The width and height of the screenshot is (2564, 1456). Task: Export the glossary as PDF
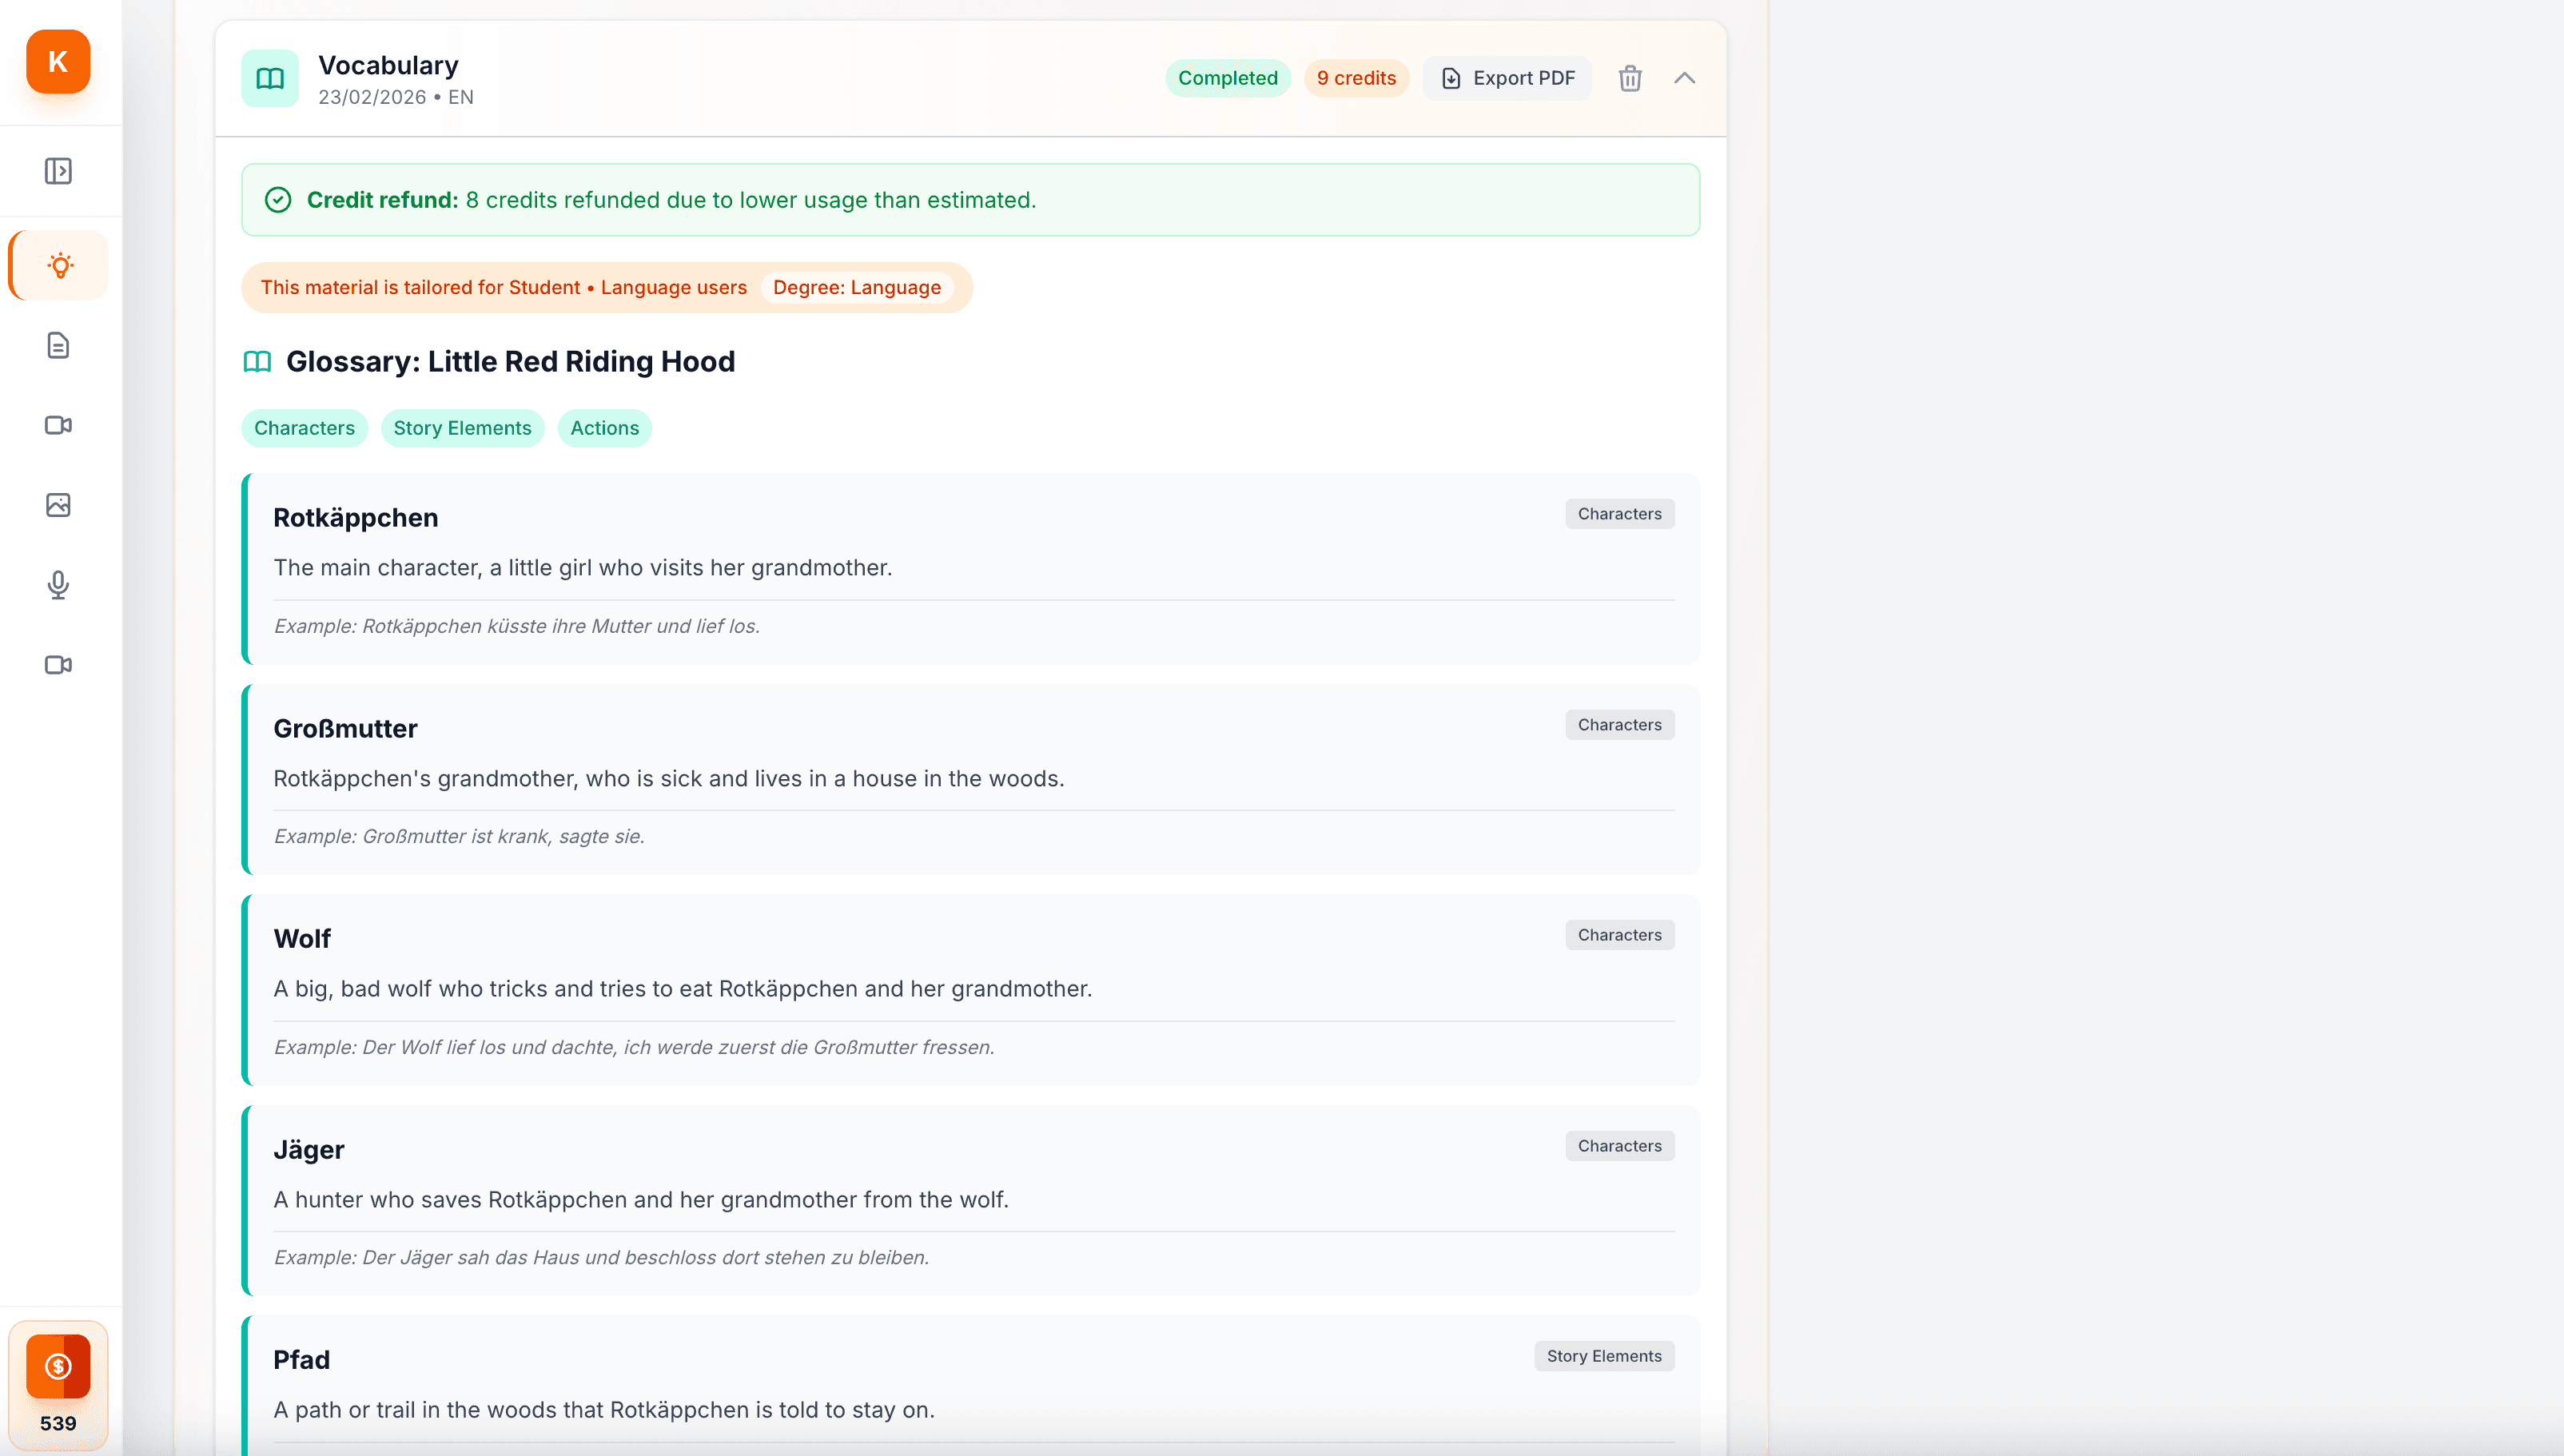point(1507,78)
